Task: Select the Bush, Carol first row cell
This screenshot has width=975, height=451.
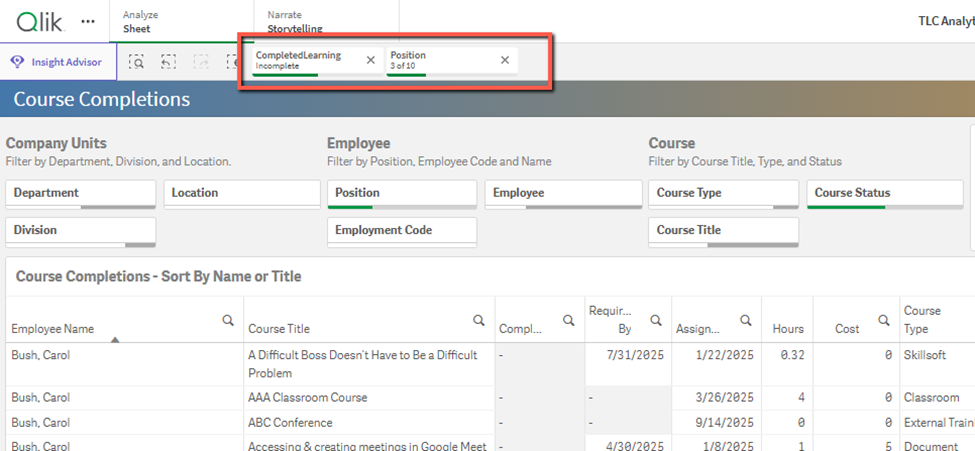Action: click(x=40, y=355)
